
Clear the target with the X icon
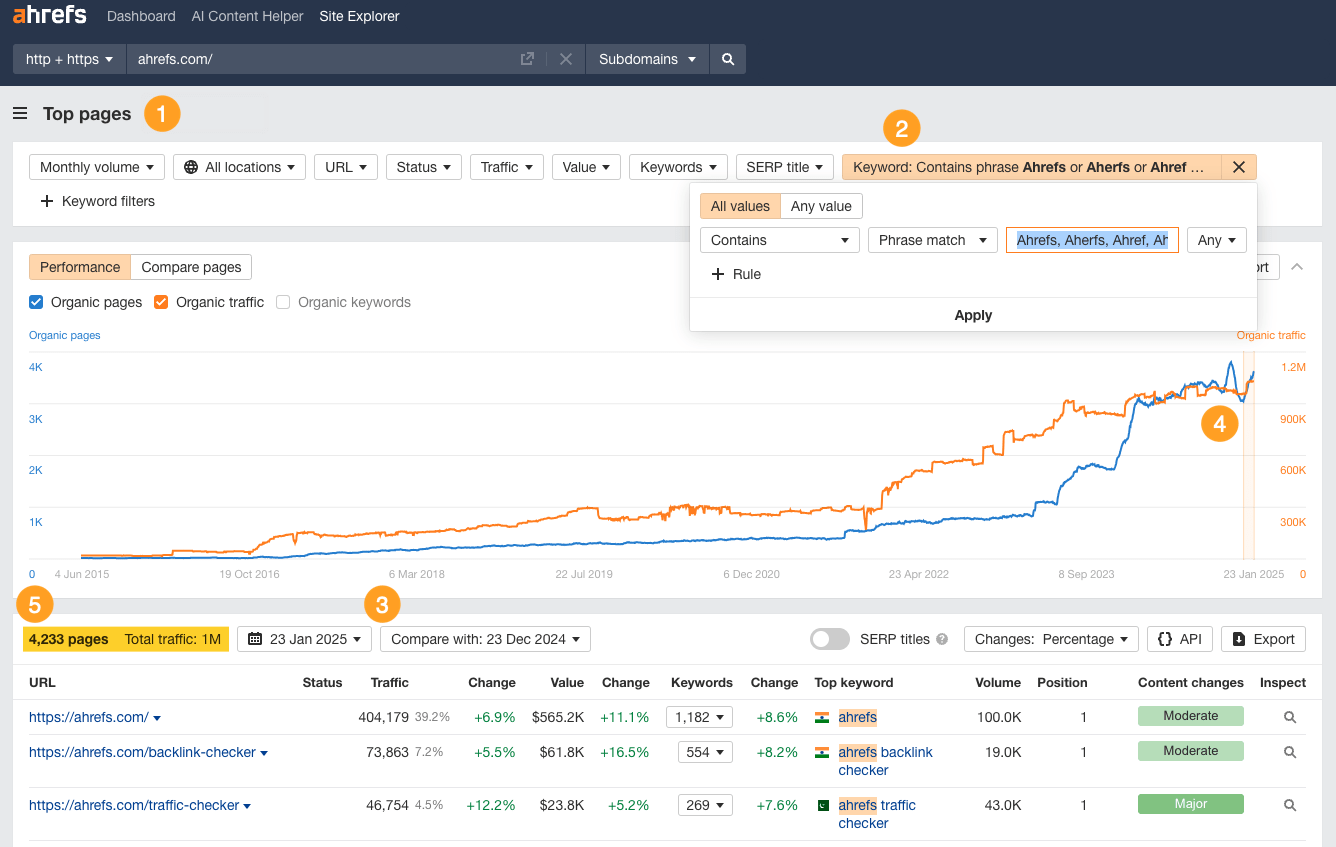565,58
